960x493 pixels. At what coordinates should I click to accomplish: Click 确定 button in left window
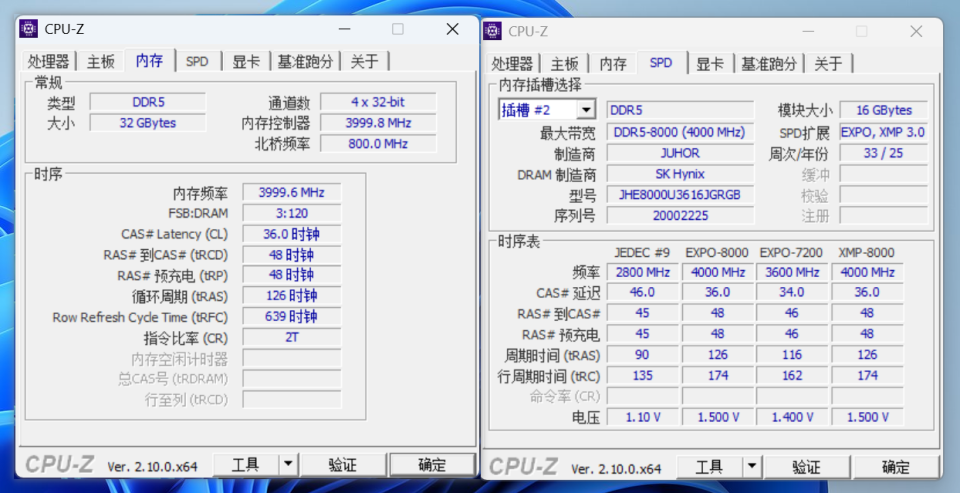coord(432,465)
